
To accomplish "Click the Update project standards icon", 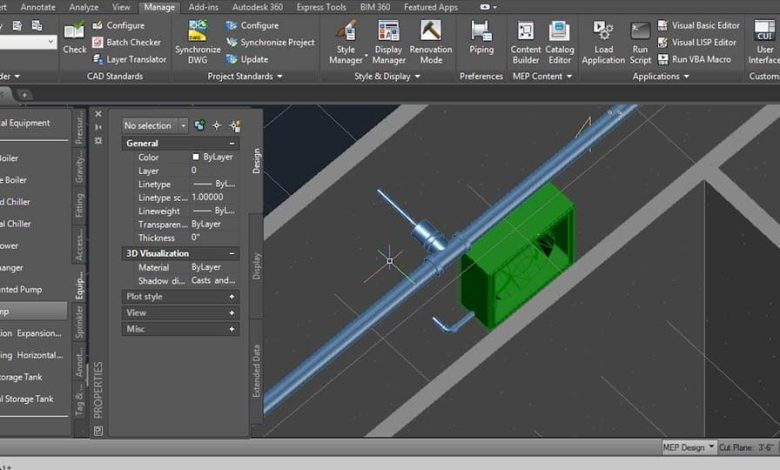I will [x=231, y=59].
